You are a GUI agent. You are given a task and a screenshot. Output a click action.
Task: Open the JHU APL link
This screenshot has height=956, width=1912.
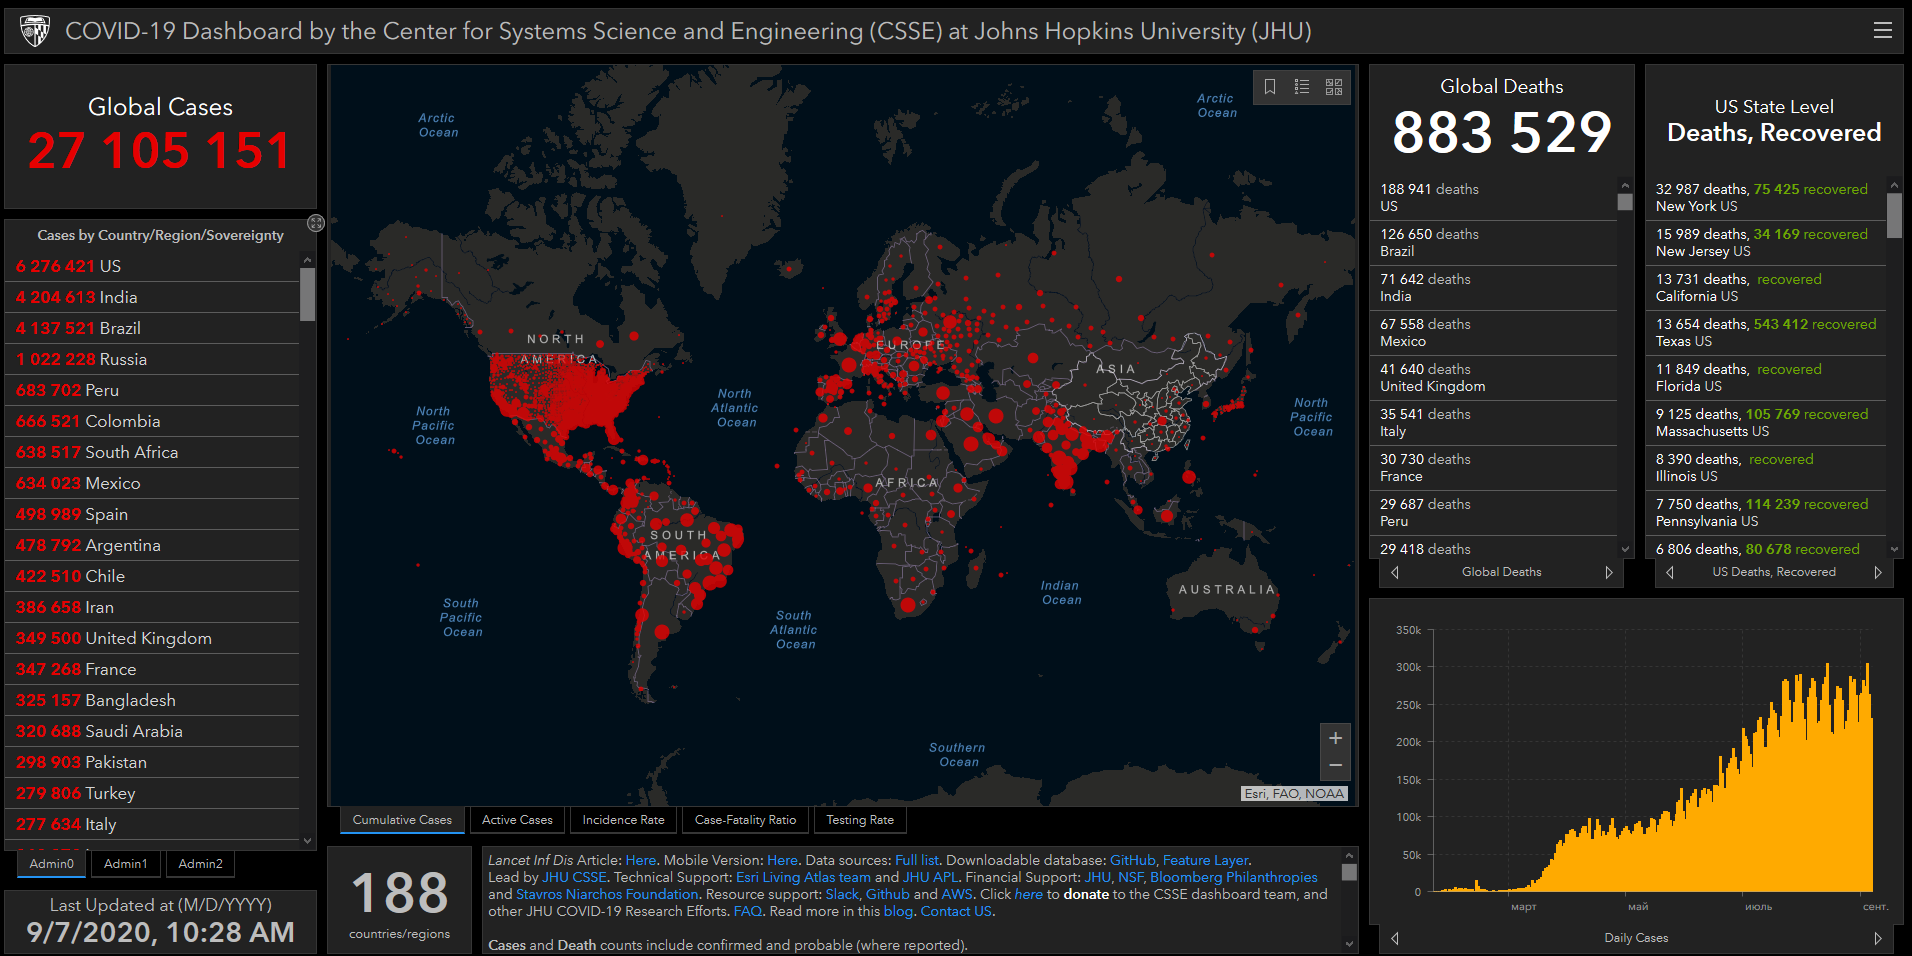[930, 877]
